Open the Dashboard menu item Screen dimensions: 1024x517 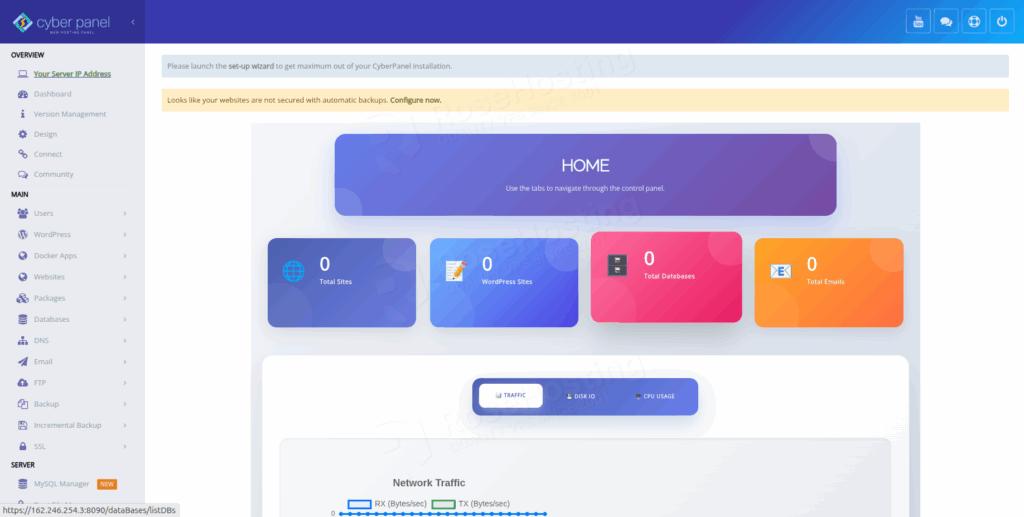(53, 94)
